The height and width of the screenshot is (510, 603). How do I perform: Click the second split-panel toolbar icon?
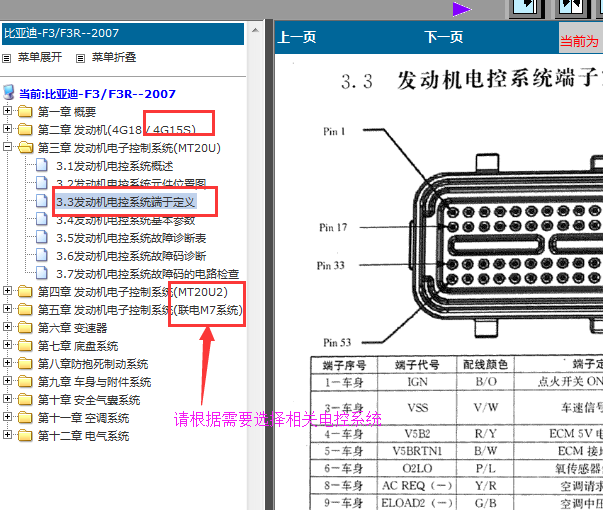click(x=571, y=8)
